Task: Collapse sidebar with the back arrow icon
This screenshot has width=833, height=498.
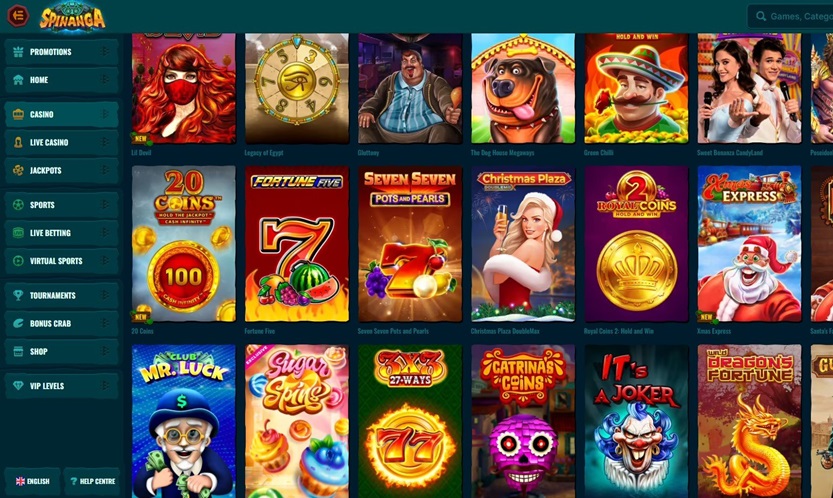Action: [18, 15]
